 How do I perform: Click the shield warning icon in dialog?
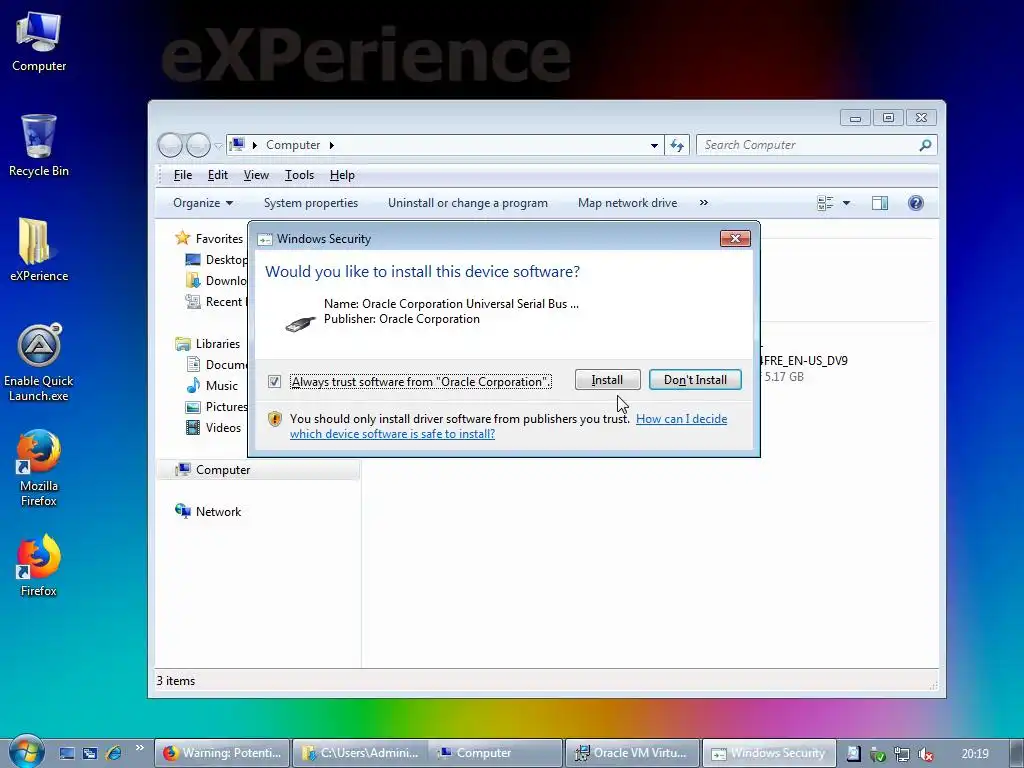point(275,419)
